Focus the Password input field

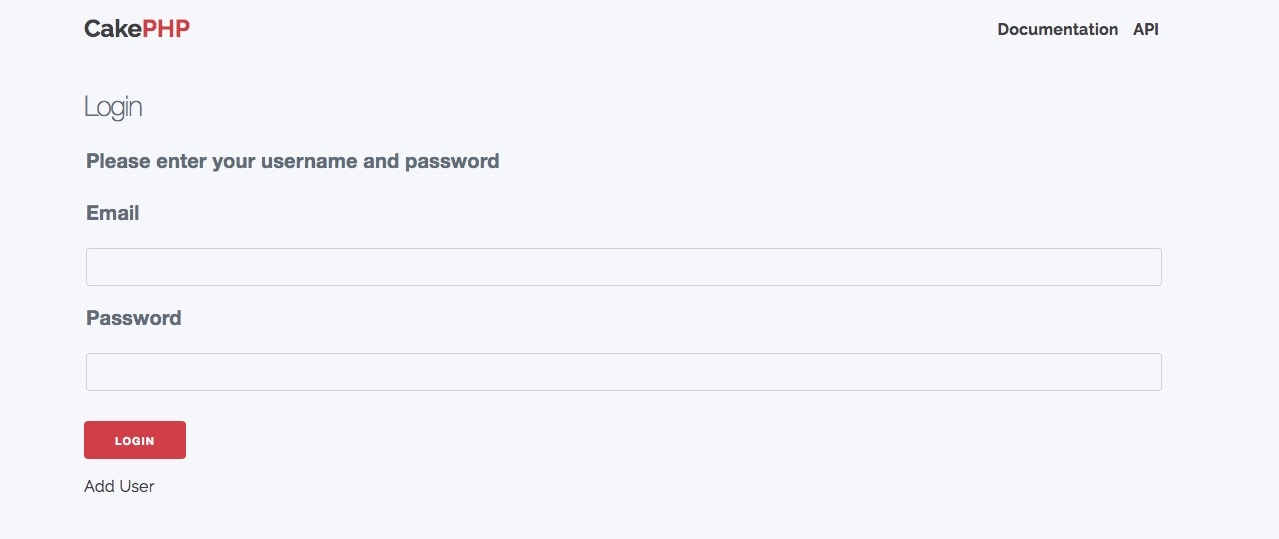pos(623,372)
